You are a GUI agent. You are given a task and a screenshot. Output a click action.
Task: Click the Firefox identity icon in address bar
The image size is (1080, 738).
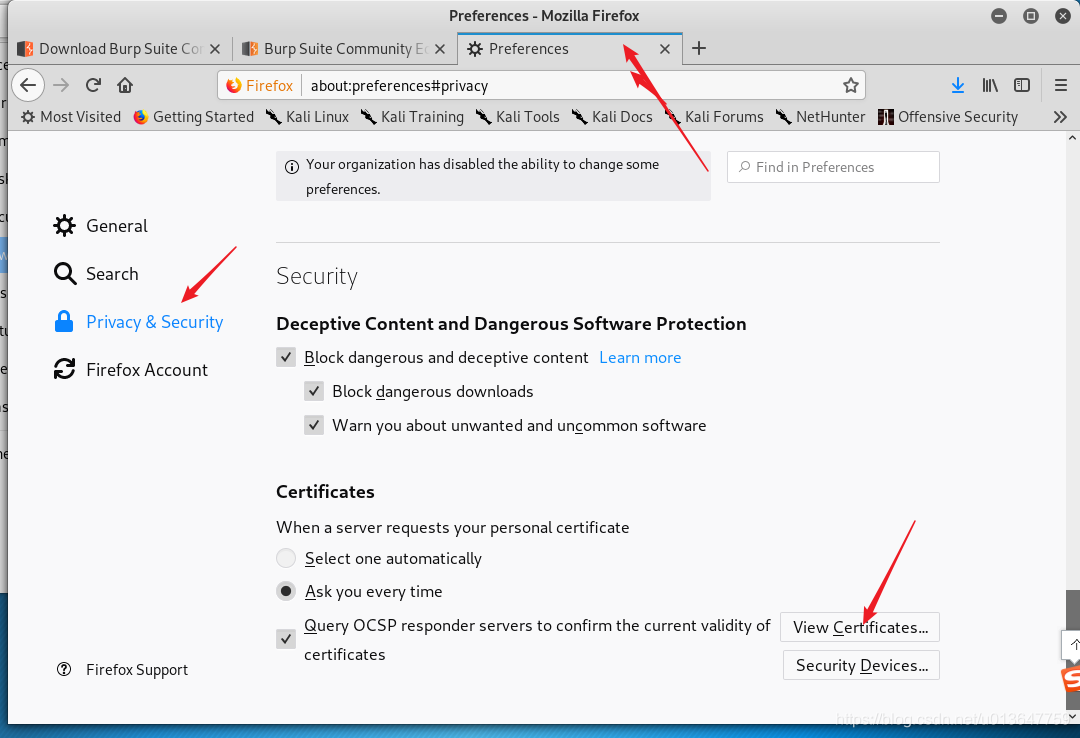point(260,85)
